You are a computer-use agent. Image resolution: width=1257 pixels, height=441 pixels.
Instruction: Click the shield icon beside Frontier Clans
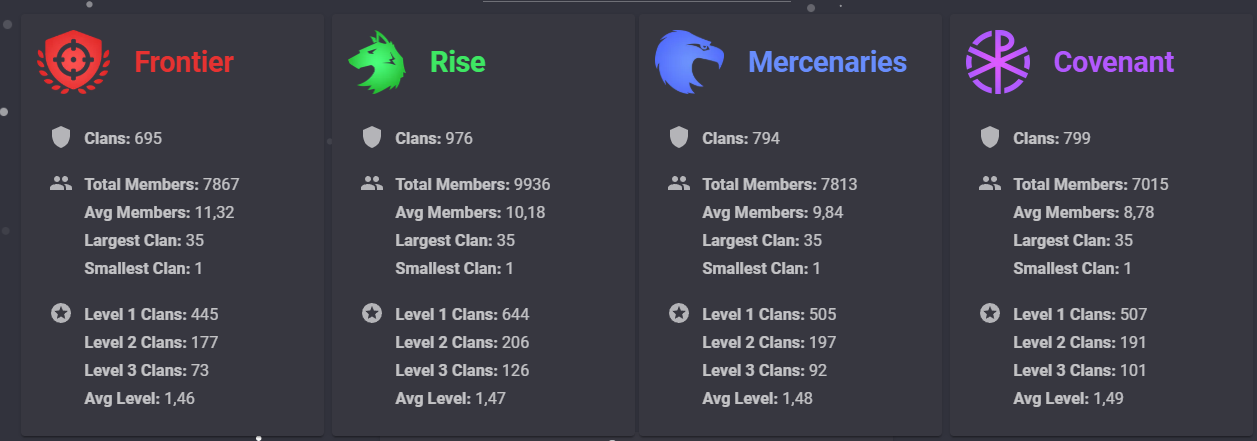pyautogui.click(x=61, y=138)
